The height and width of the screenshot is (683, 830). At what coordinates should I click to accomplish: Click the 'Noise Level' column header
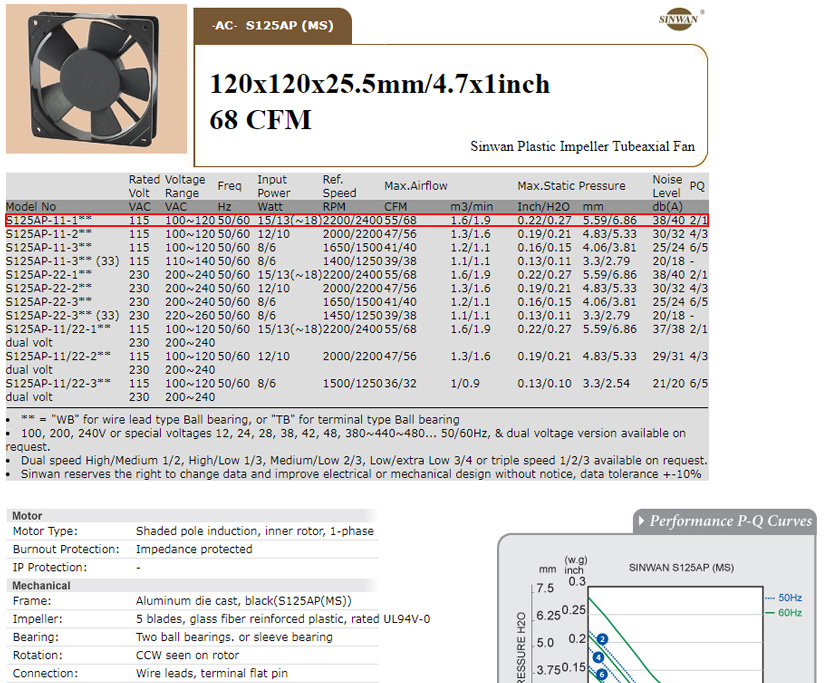click(667, 186)
